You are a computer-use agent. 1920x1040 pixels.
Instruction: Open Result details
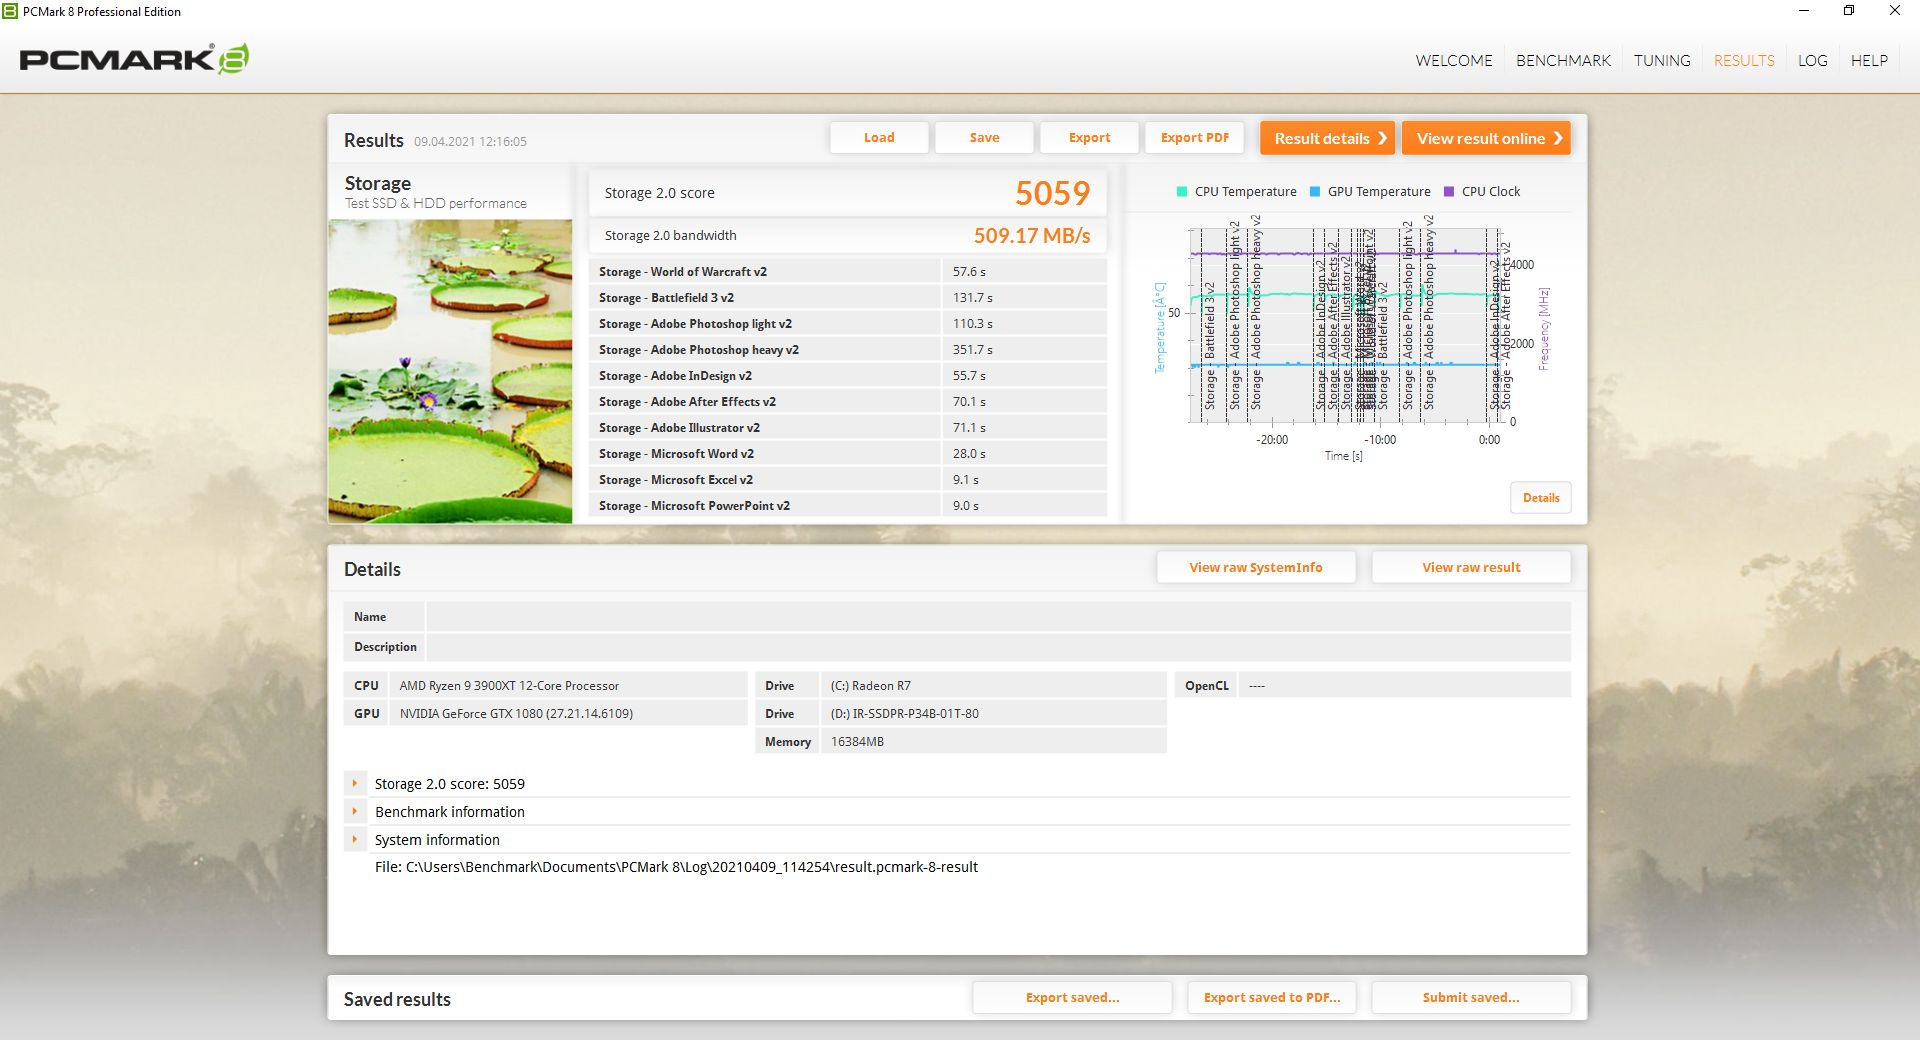[1327, 138]
